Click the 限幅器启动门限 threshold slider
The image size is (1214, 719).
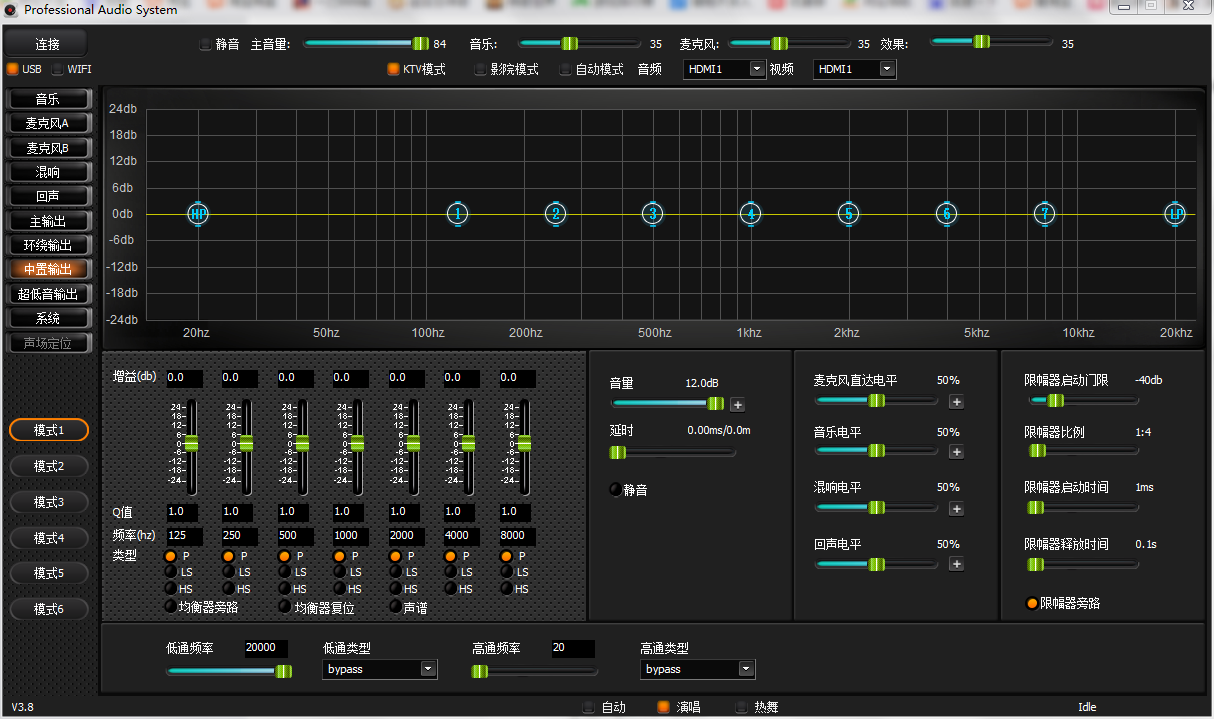coord(1084,401)
